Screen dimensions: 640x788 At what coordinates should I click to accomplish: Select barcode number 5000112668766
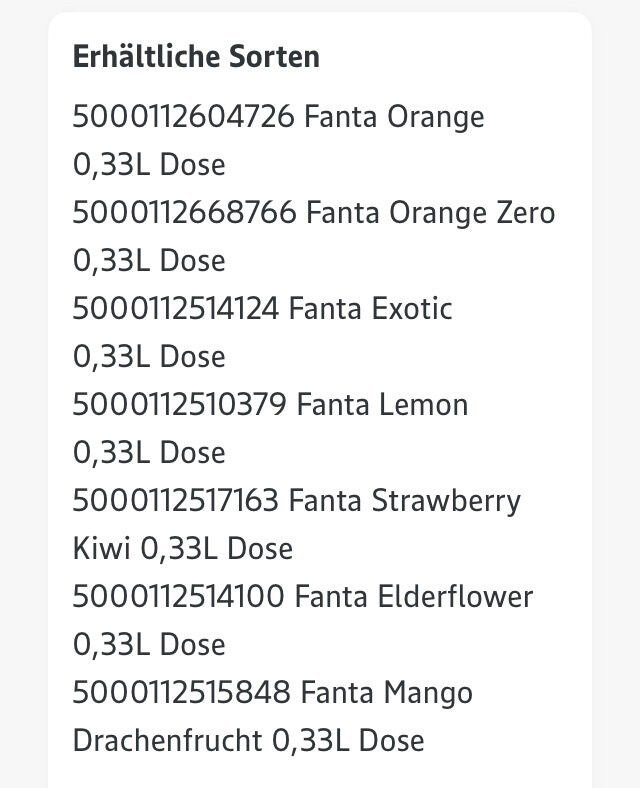(184, 213)
